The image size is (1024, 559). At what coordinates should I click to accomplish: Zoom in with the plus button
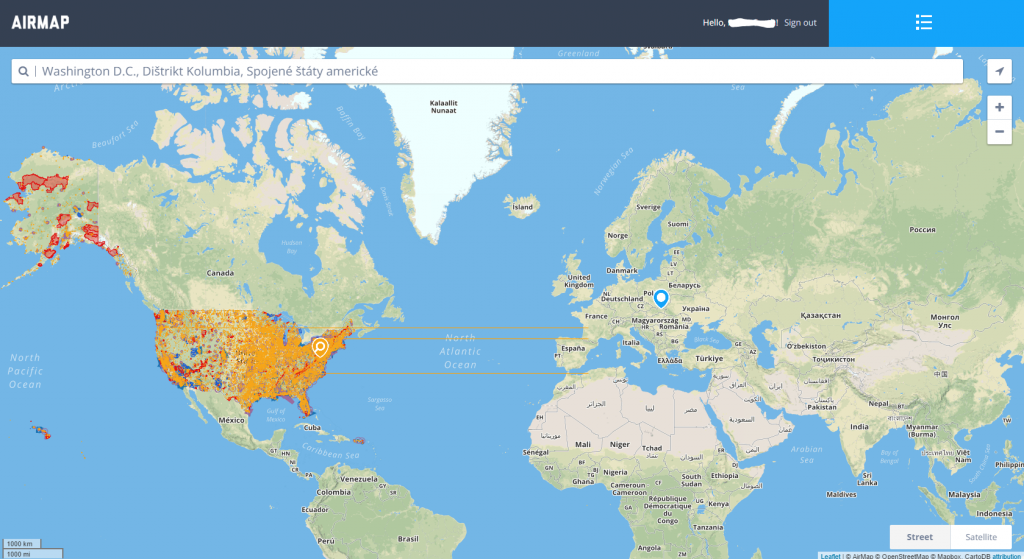click(x=999, y=107)
